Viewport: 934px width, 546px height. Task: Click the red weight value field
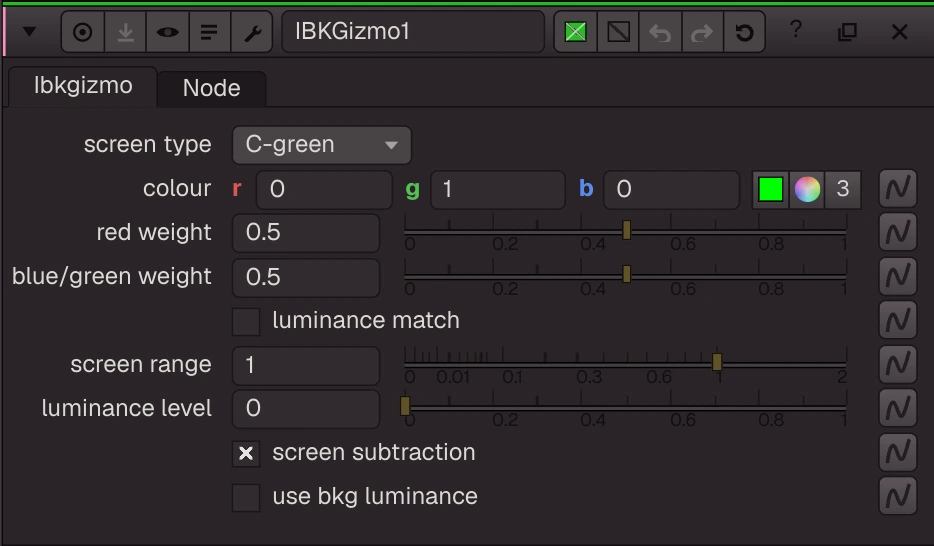(306, 233)
